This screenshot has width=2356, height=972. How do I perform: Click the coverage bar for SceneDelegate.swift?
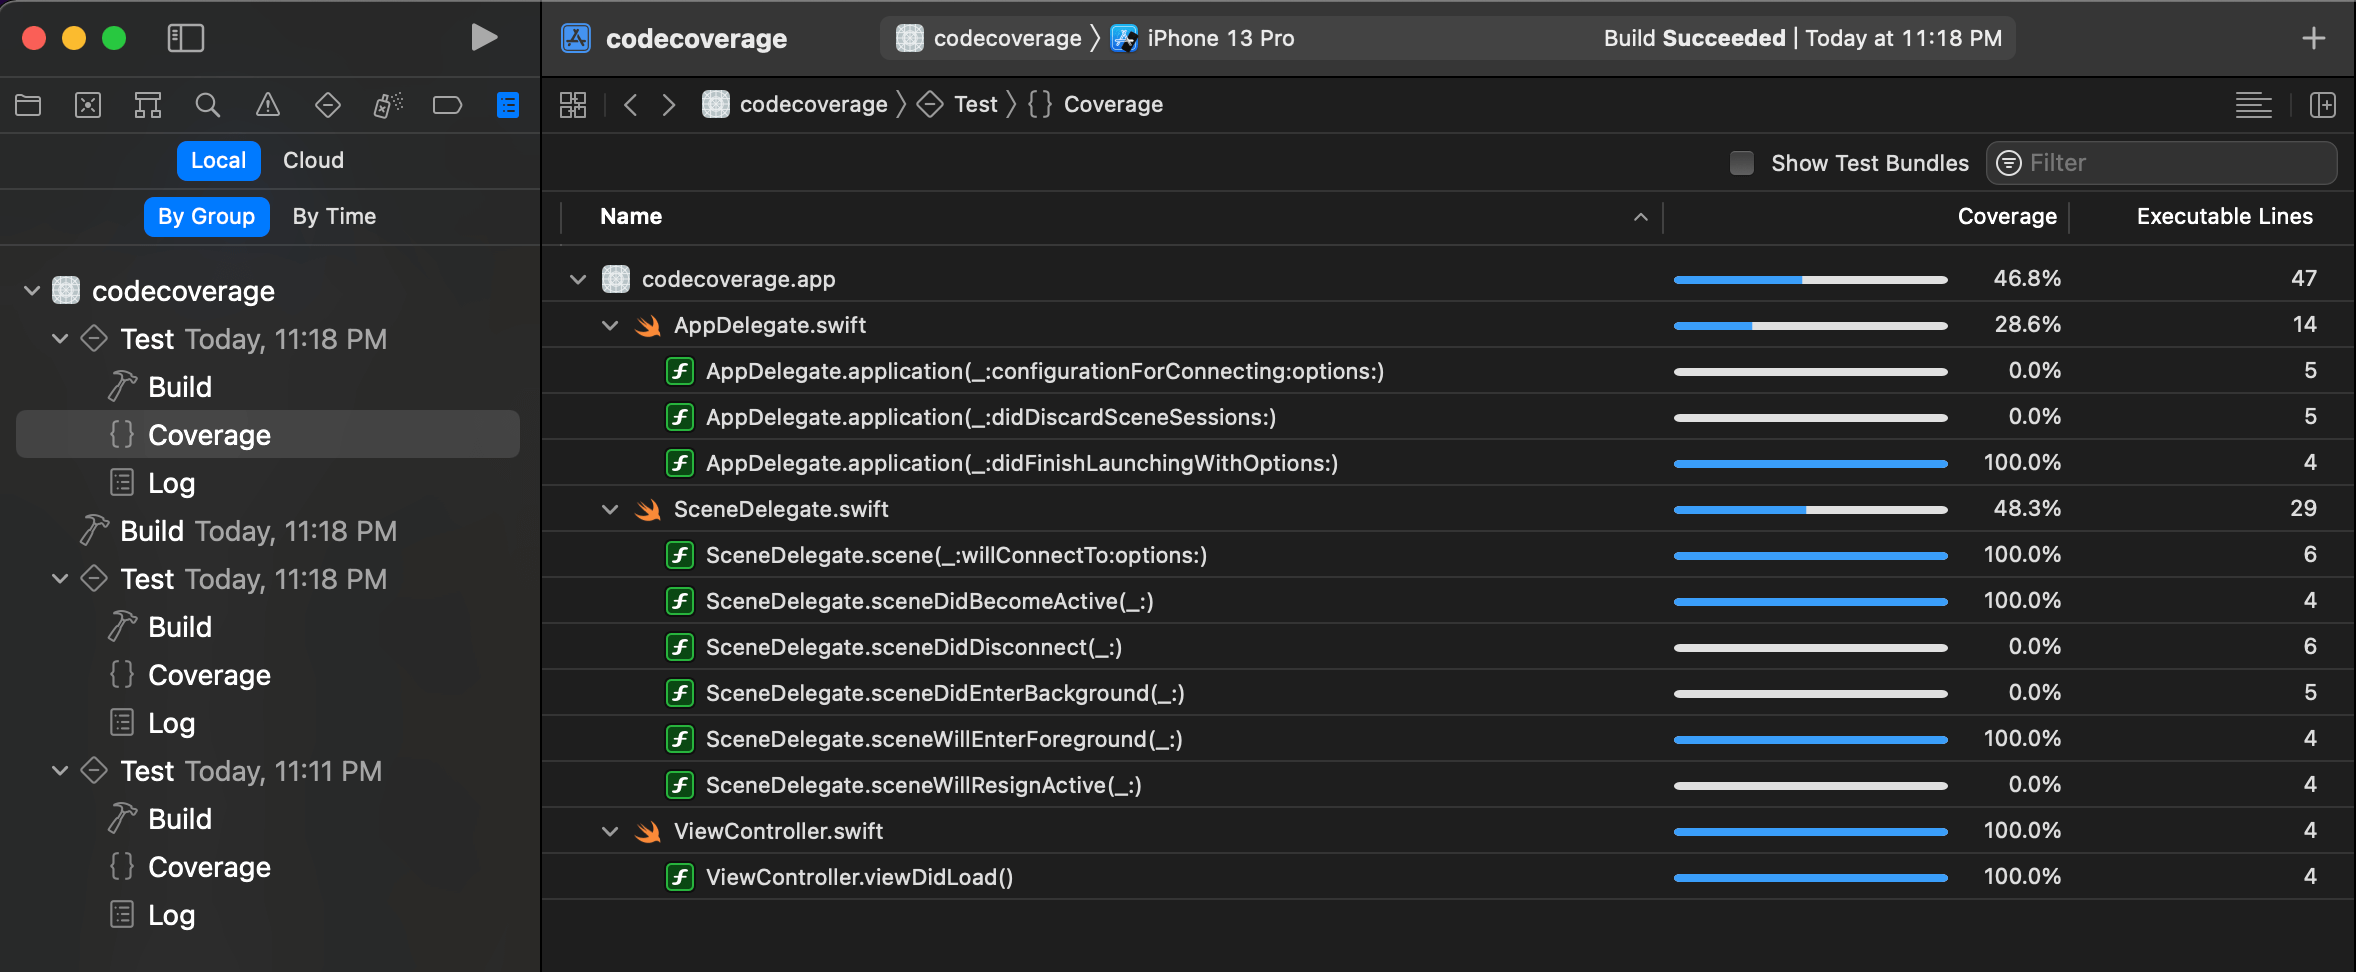click(x=1811, y=510)
